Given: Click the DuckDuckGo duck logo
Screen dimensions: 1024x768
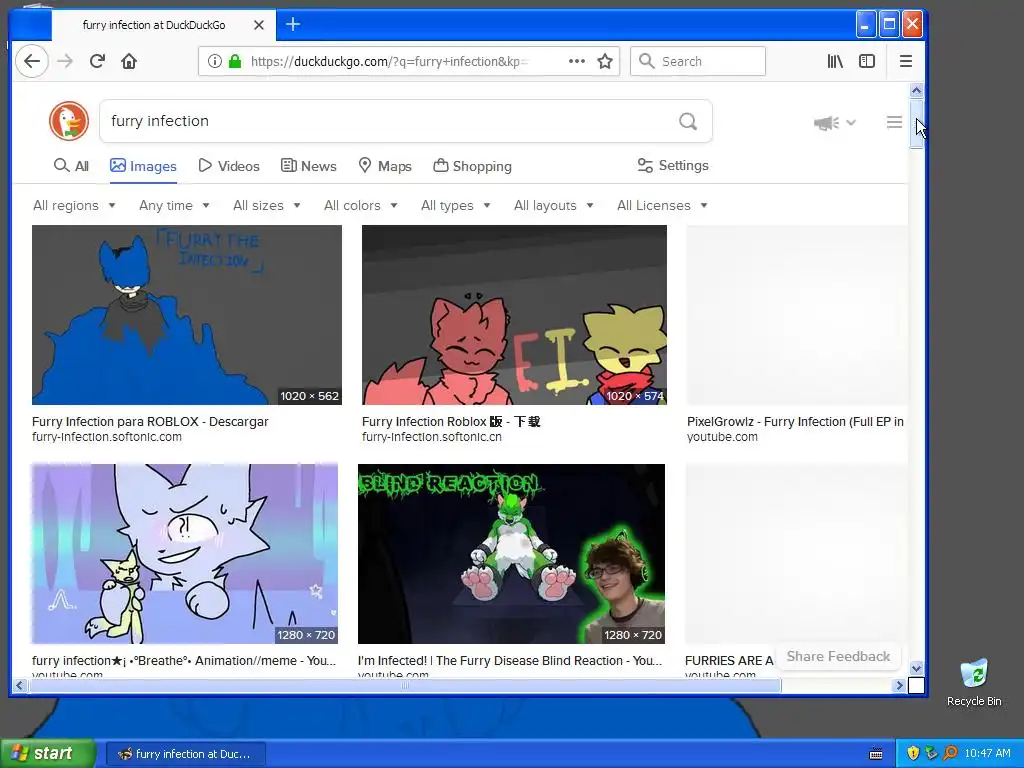Looking at the screenshot, I should pos(69,121).
